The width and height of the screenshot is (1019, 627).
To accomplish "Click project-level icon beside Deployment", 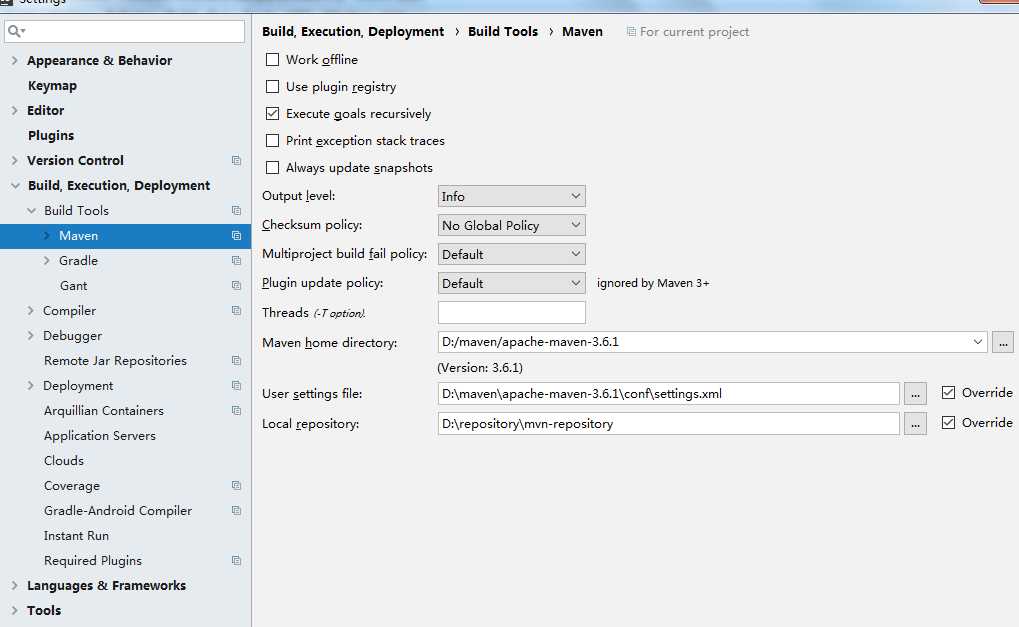I will (237, 386).
